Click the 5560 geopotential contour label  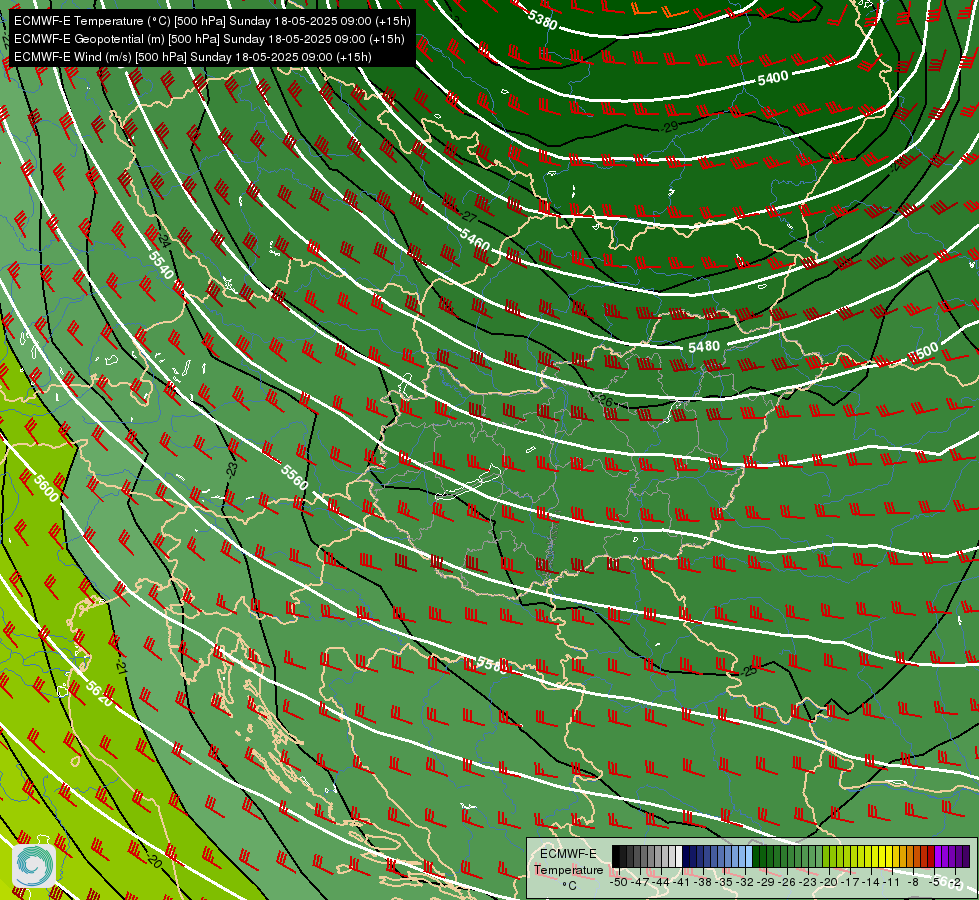click(x=294, y=477)
